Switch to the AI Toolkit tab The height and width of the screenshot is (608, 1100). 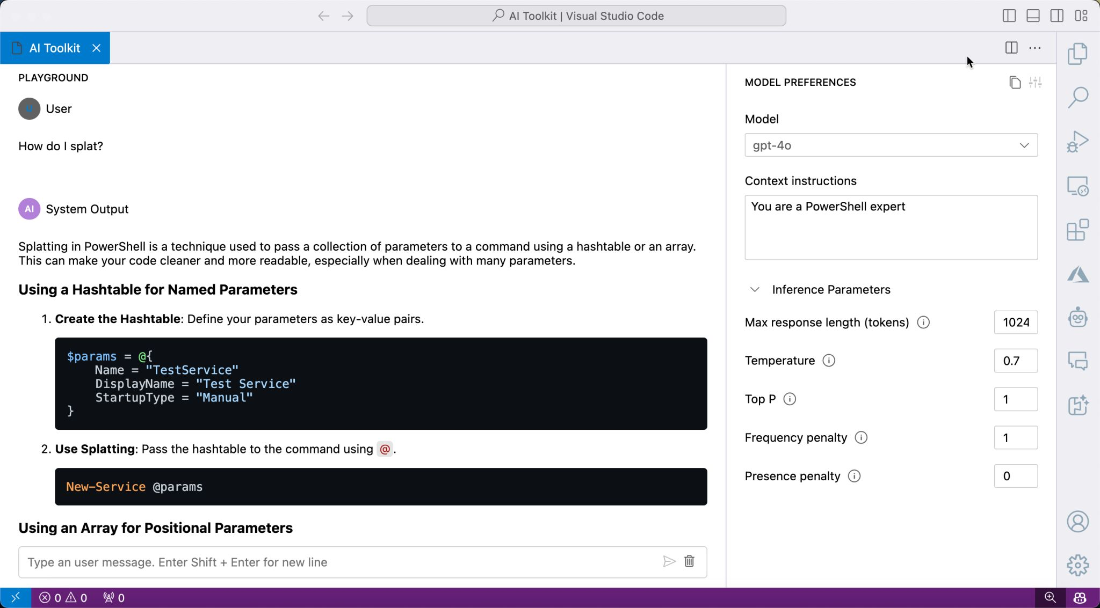[x=55, y=48]
